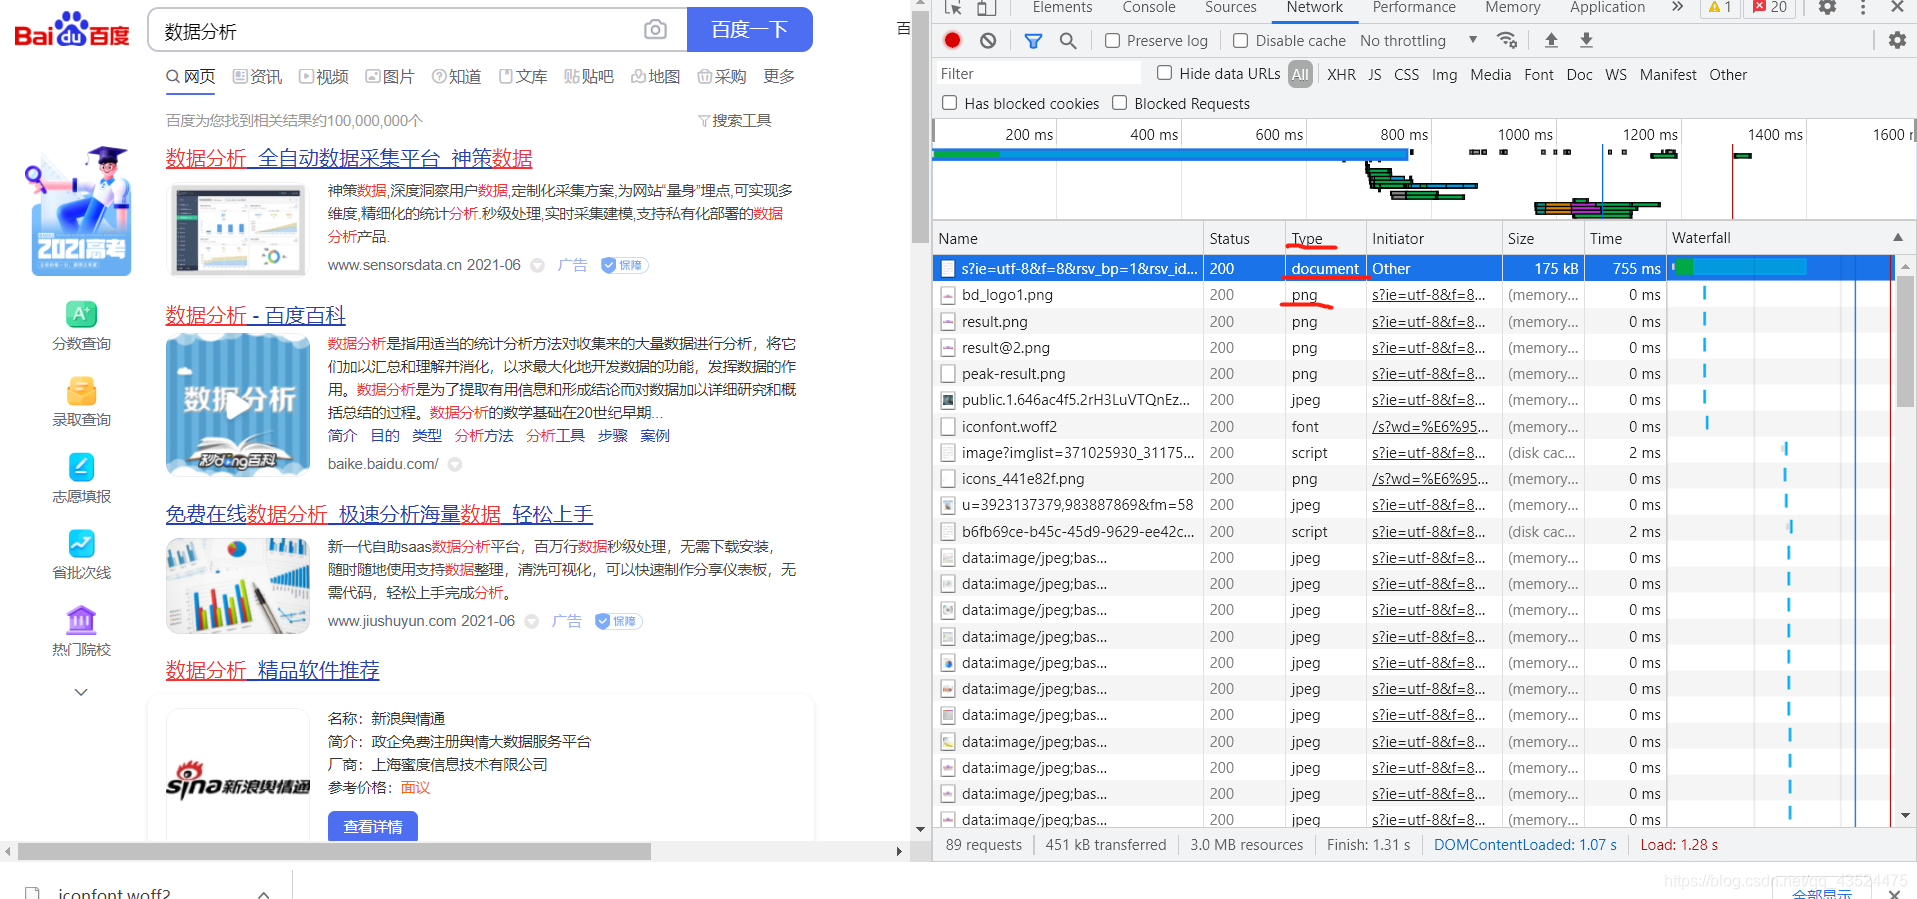Open the 录取查询 sidebar icon
The width and height of the screenshot is (1917, 899).
tap(81, 390)
